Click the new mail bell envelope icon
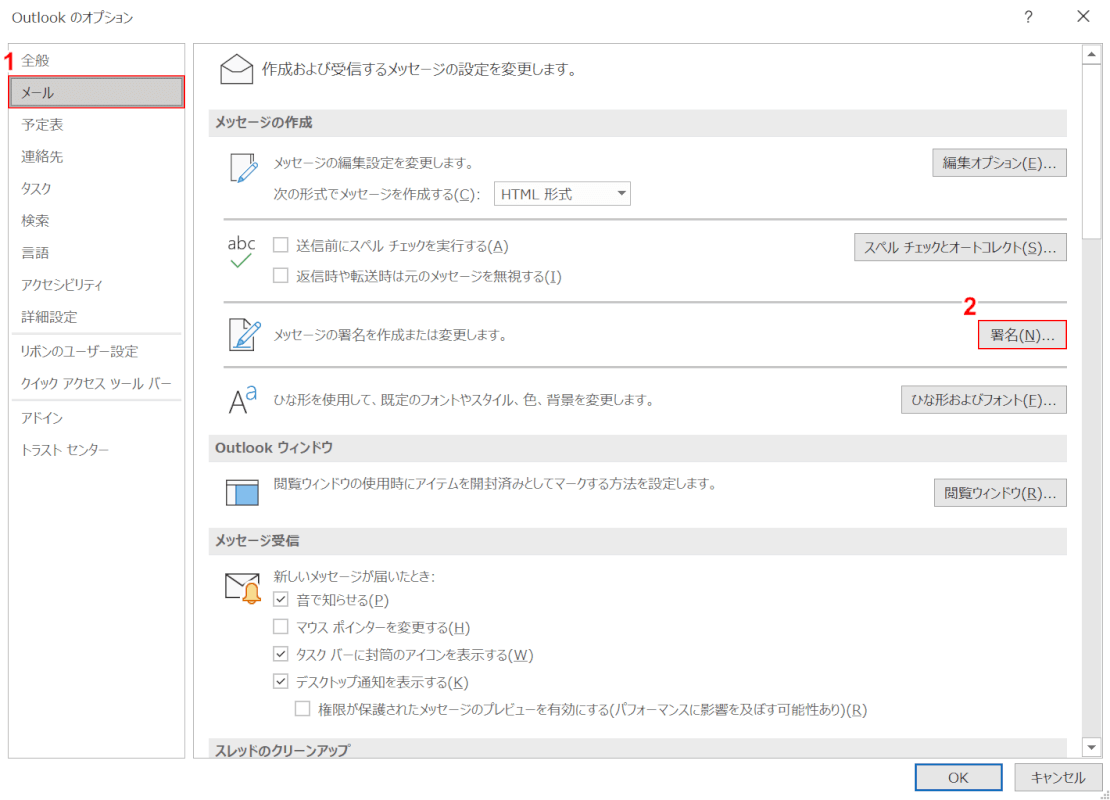Viewport: 1110px width, 800px height. [x=243, y=588]
